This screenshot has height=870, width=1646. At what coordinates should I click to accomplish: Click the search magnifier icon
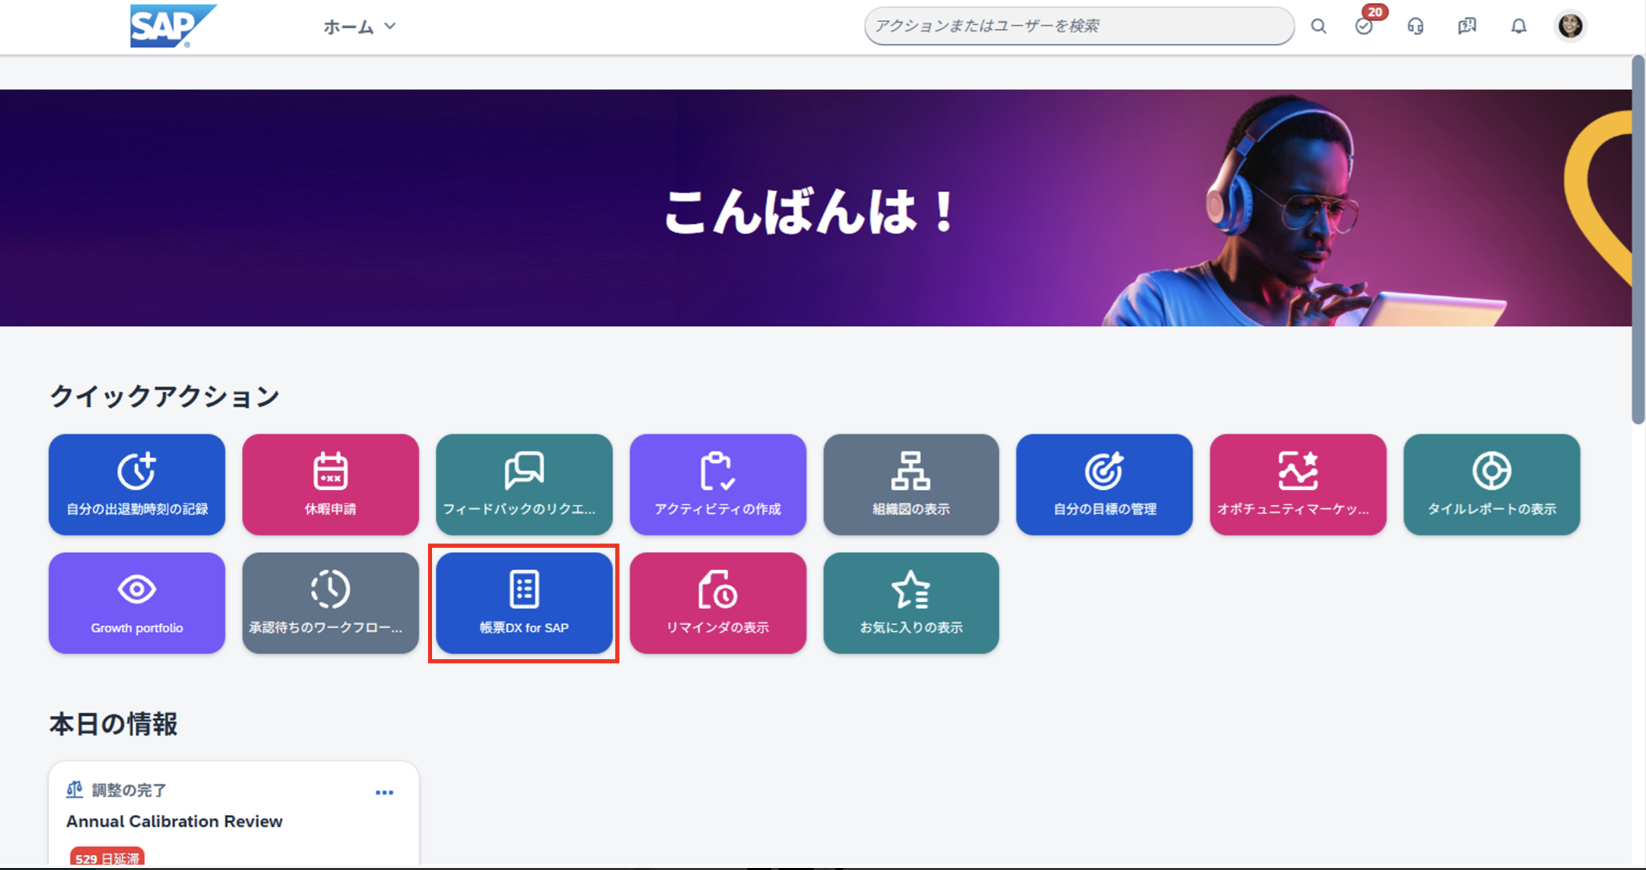tap(1319, 27)
